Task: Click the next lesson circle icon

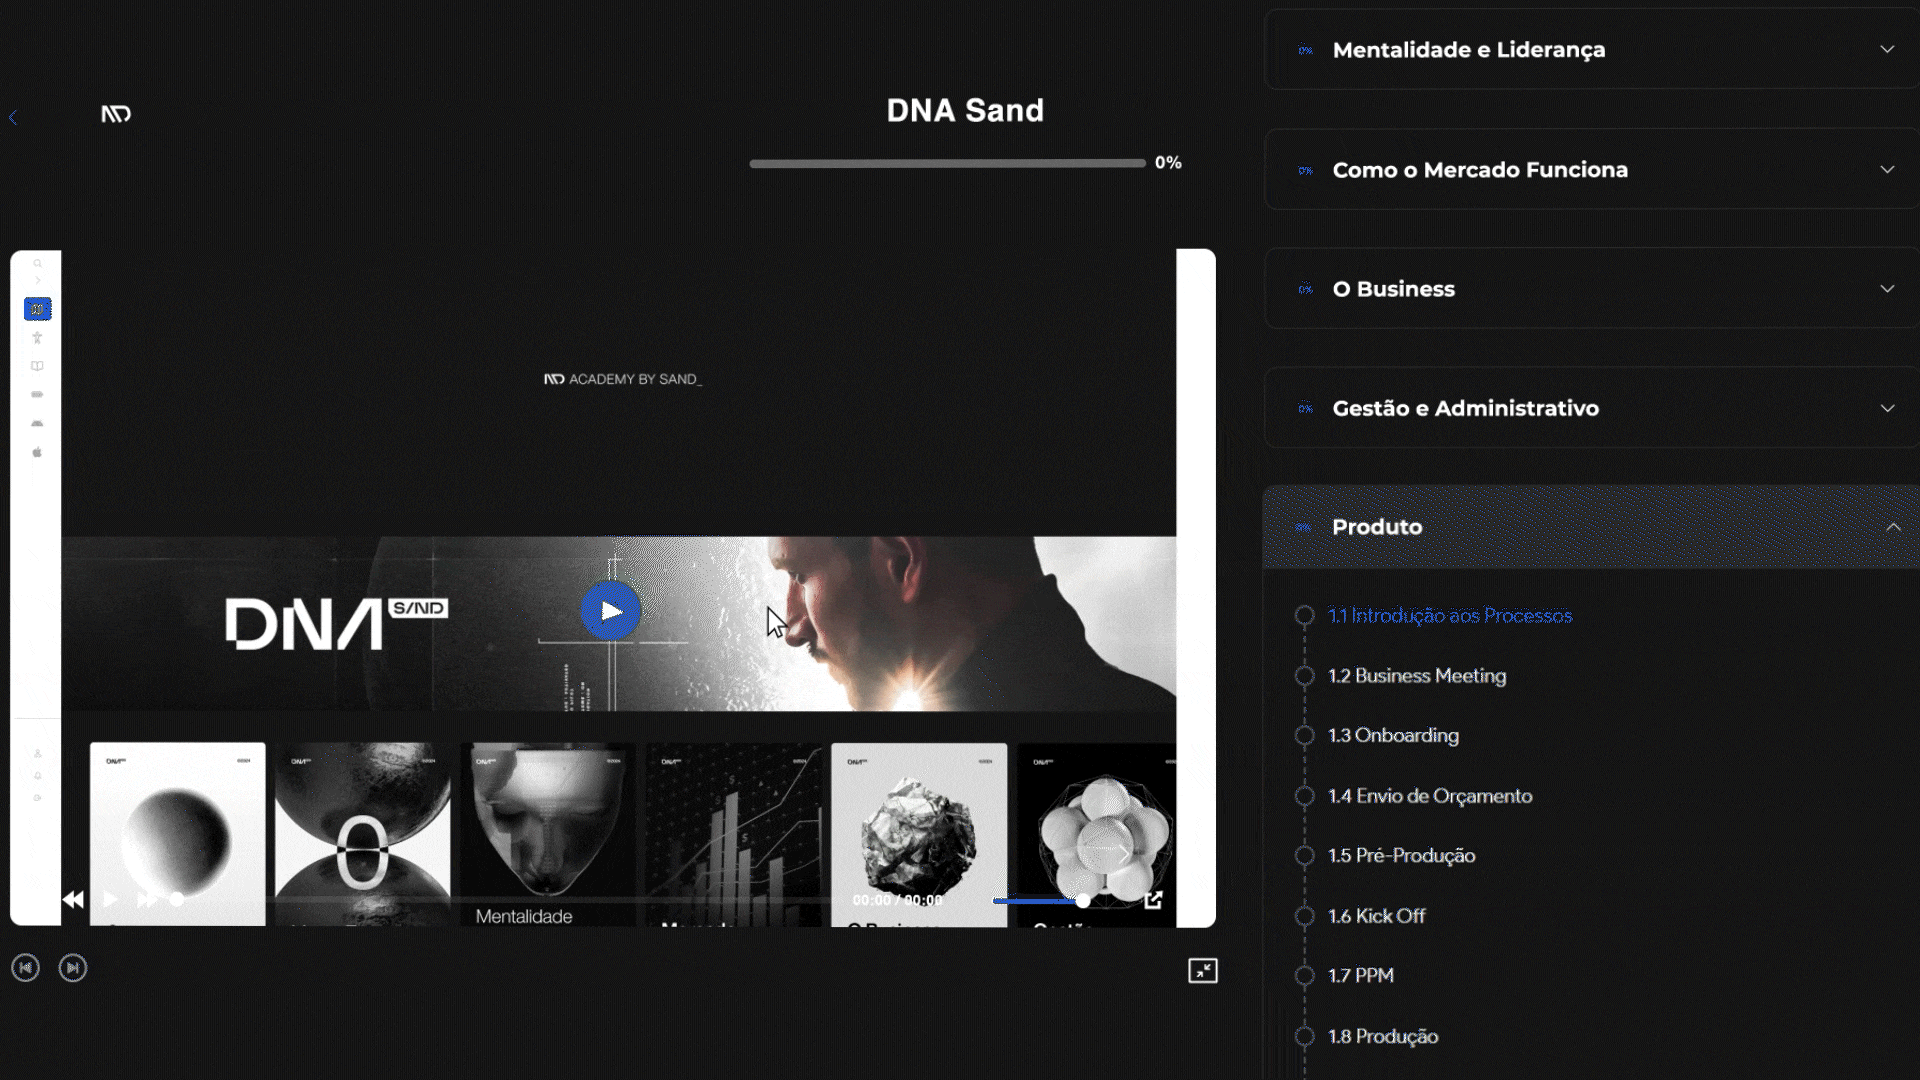Action: point(73,968)
